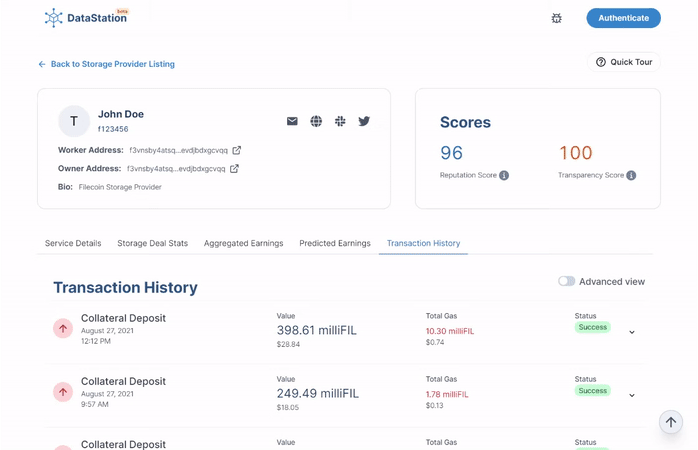
Task: Go back to Storage Provider Listing
Action: tap(106, 64)
